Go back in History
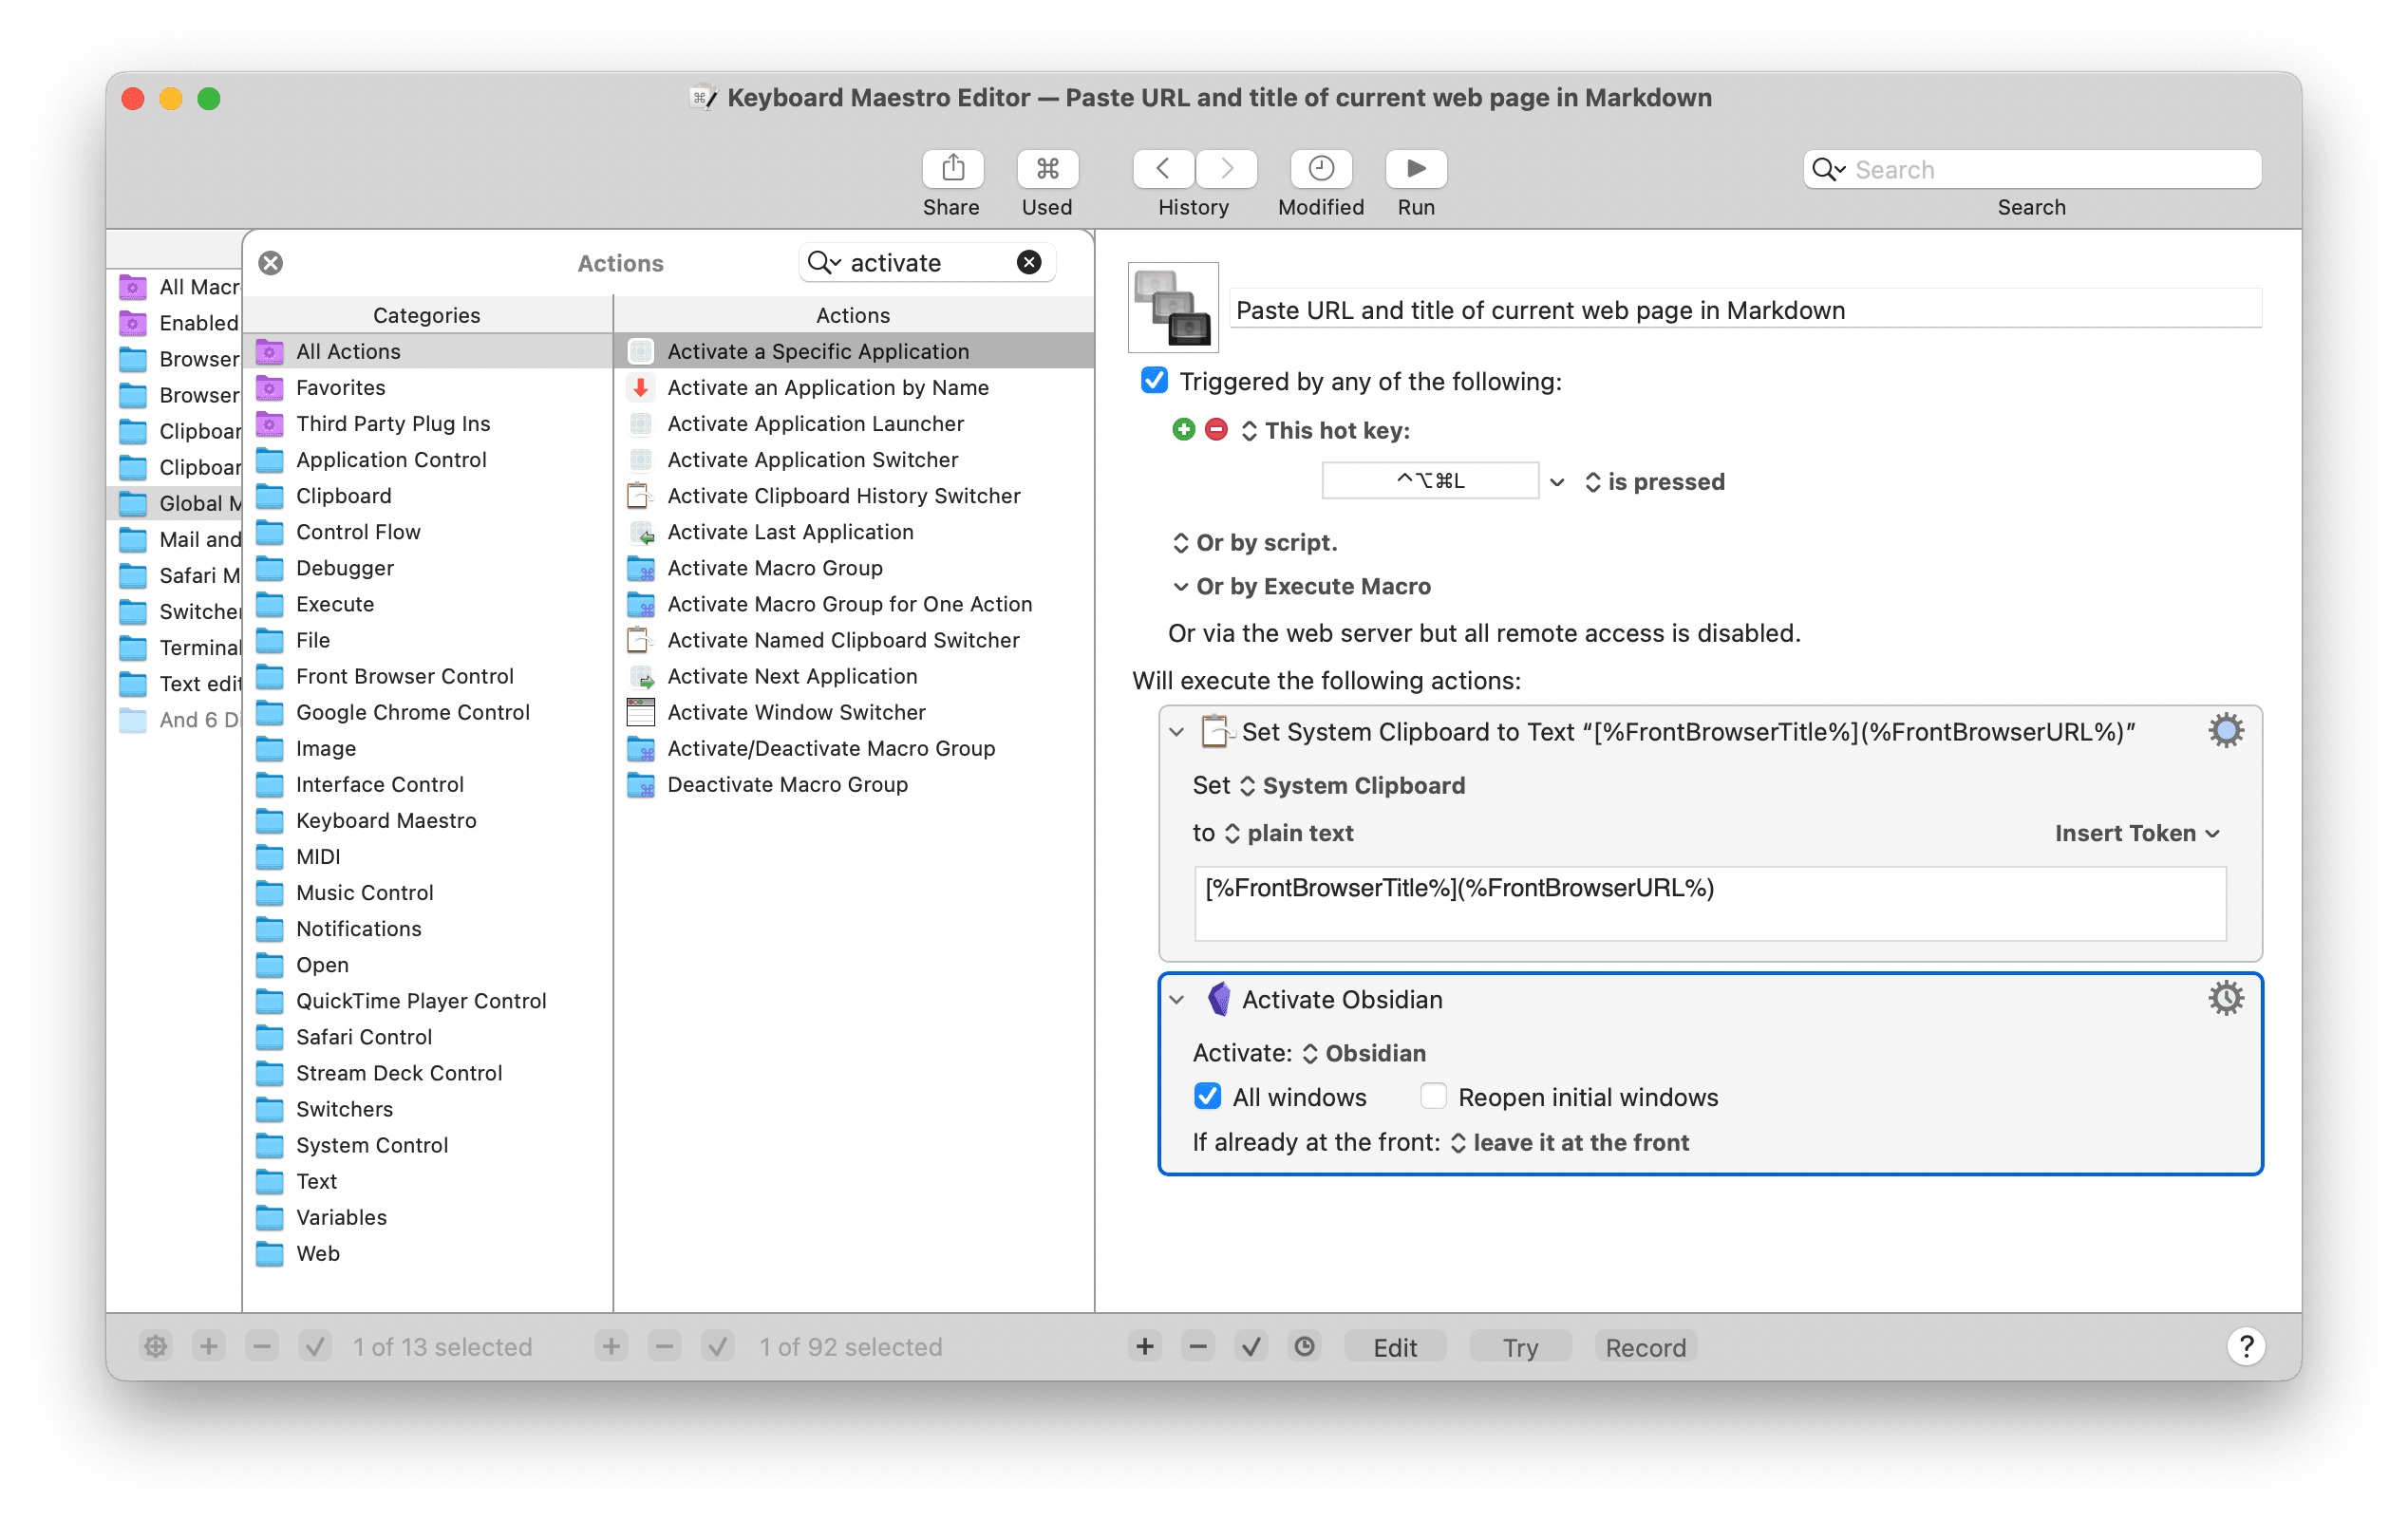Viewport: 2408px width, 1521px height. coord(1163,168)
